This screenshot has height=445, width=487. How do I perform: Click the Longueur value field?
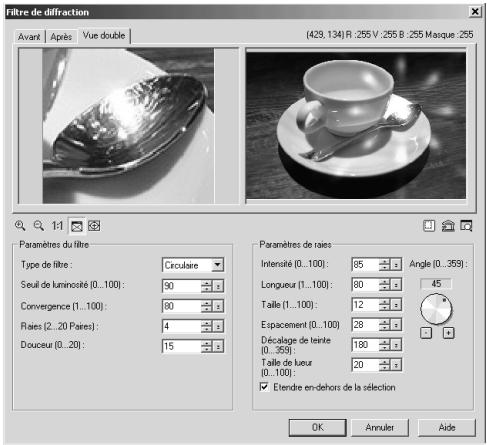click(366, 285)
